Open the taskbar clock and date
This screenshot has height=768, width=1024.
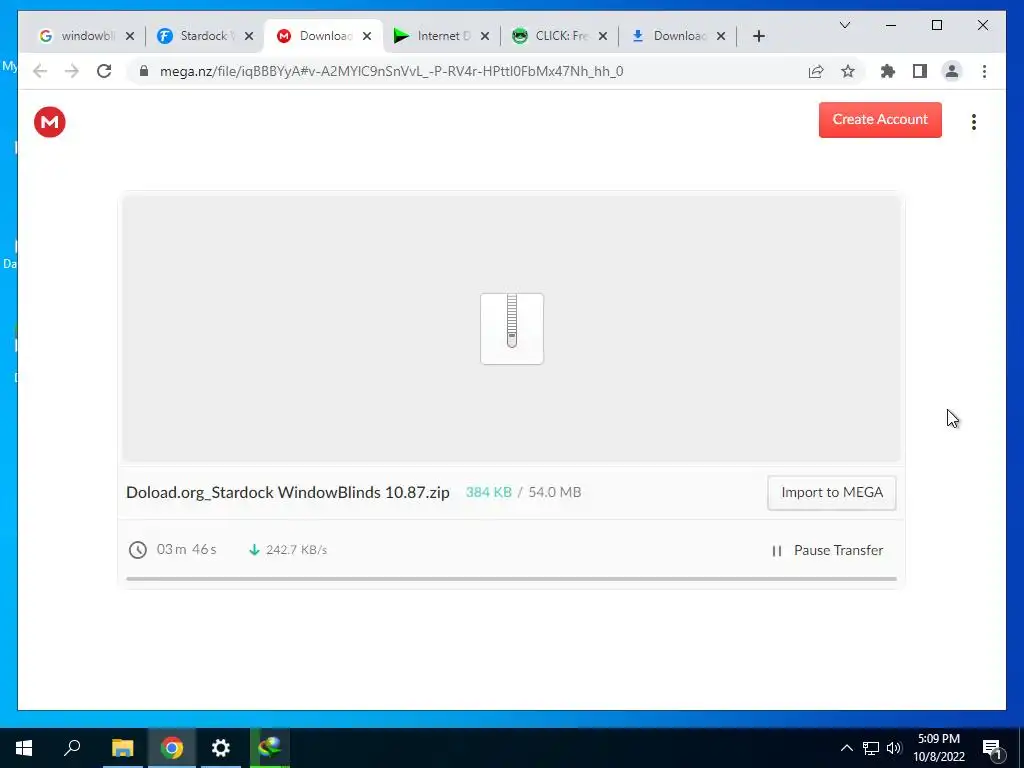pos(938,748)
